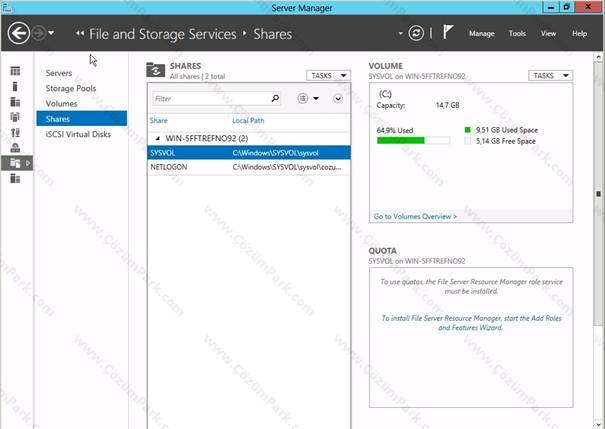Sort by the Local Path column header
The image size is (605, 429).
pyautogui.click(x=248, y=120)
